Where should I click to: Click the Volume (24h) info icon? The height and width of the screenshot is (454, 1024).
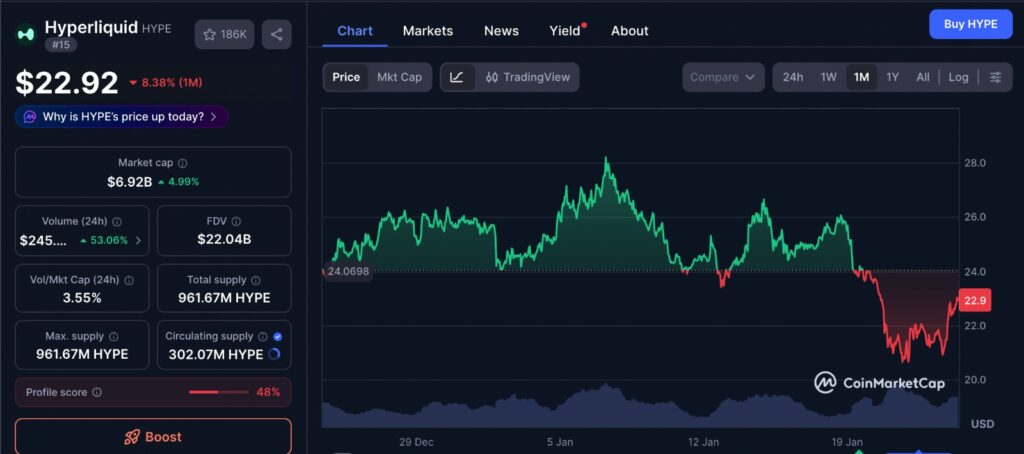coord(118,221)
